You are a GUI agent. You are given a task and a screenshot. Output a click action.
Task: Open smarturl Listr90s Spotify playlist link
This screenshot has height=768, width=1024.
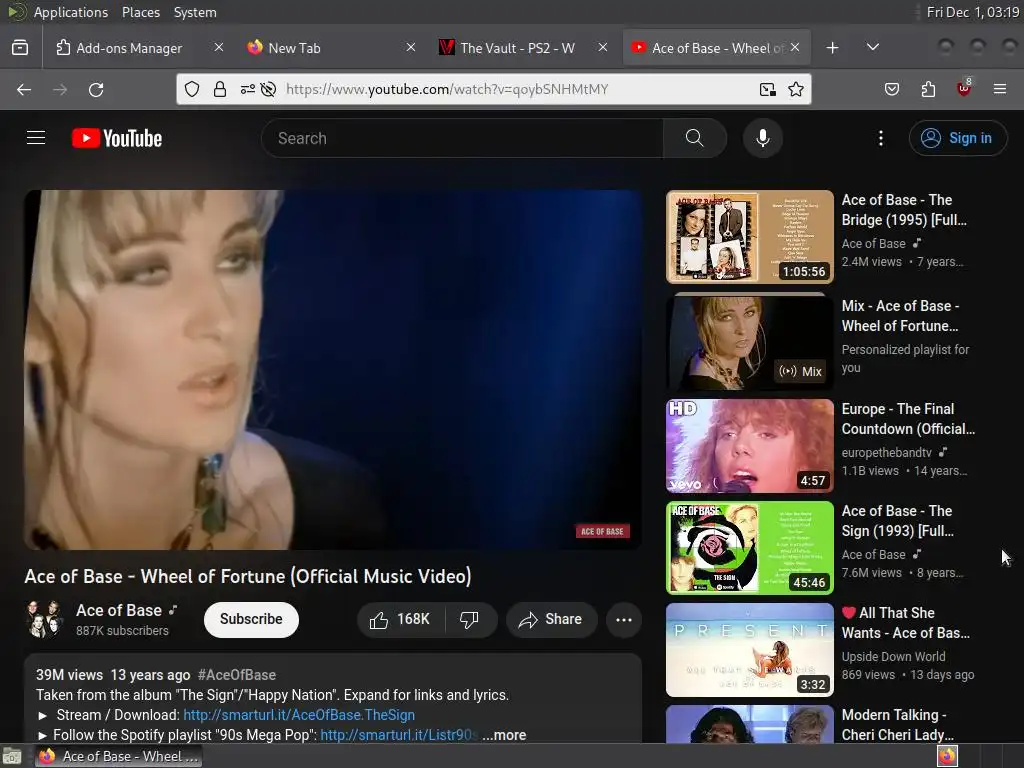(x=399, y=735)
